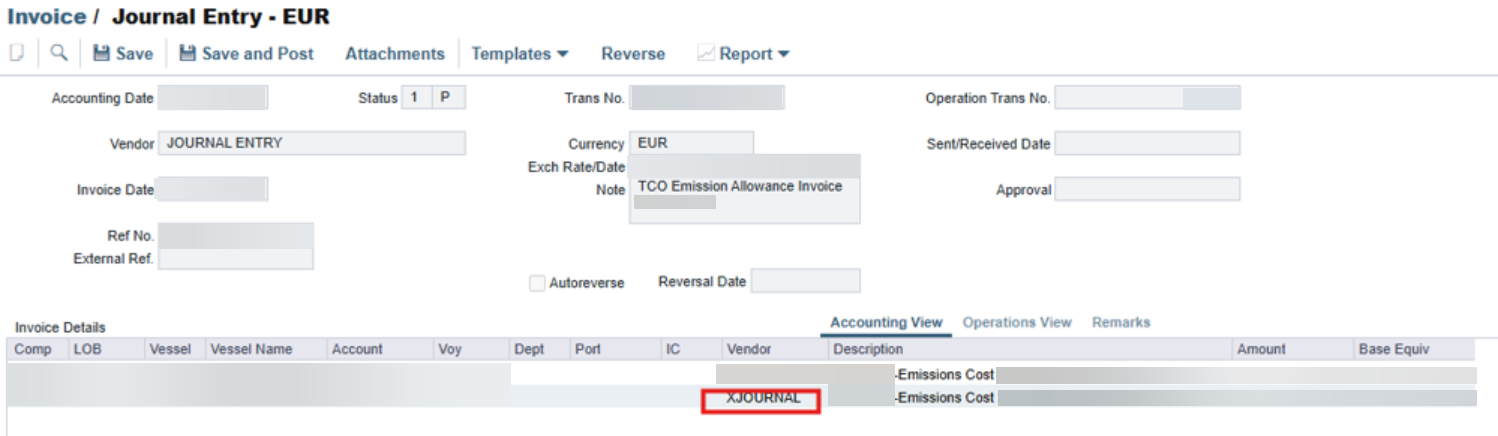Open the Report chart menu
This screenshot has width=1498, height=436.
coord(743,54)
